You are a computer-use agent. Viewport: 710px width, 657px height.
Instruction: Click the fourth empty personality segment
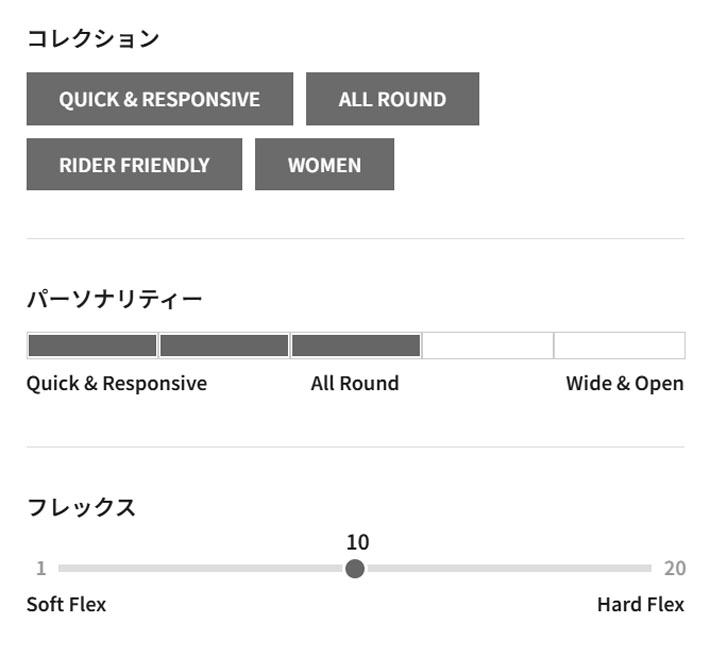tap(488, 346)
